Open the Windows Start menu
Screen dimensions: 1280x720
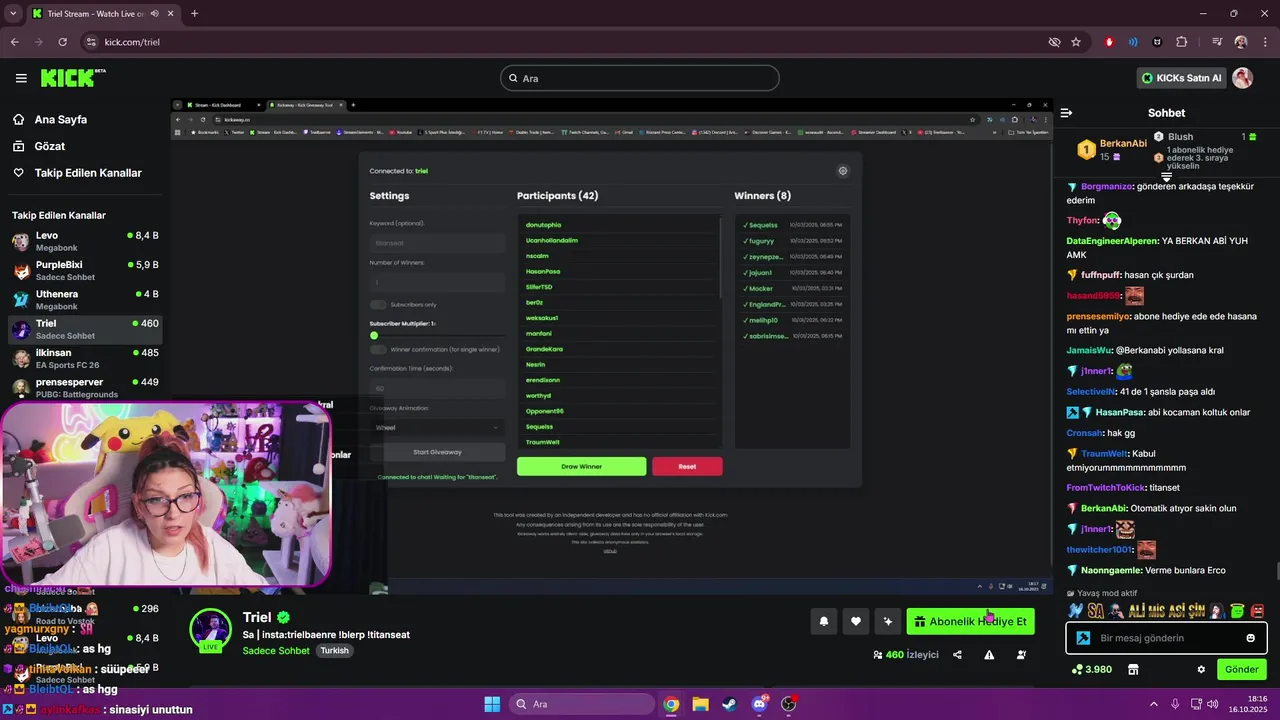(492, 704)
